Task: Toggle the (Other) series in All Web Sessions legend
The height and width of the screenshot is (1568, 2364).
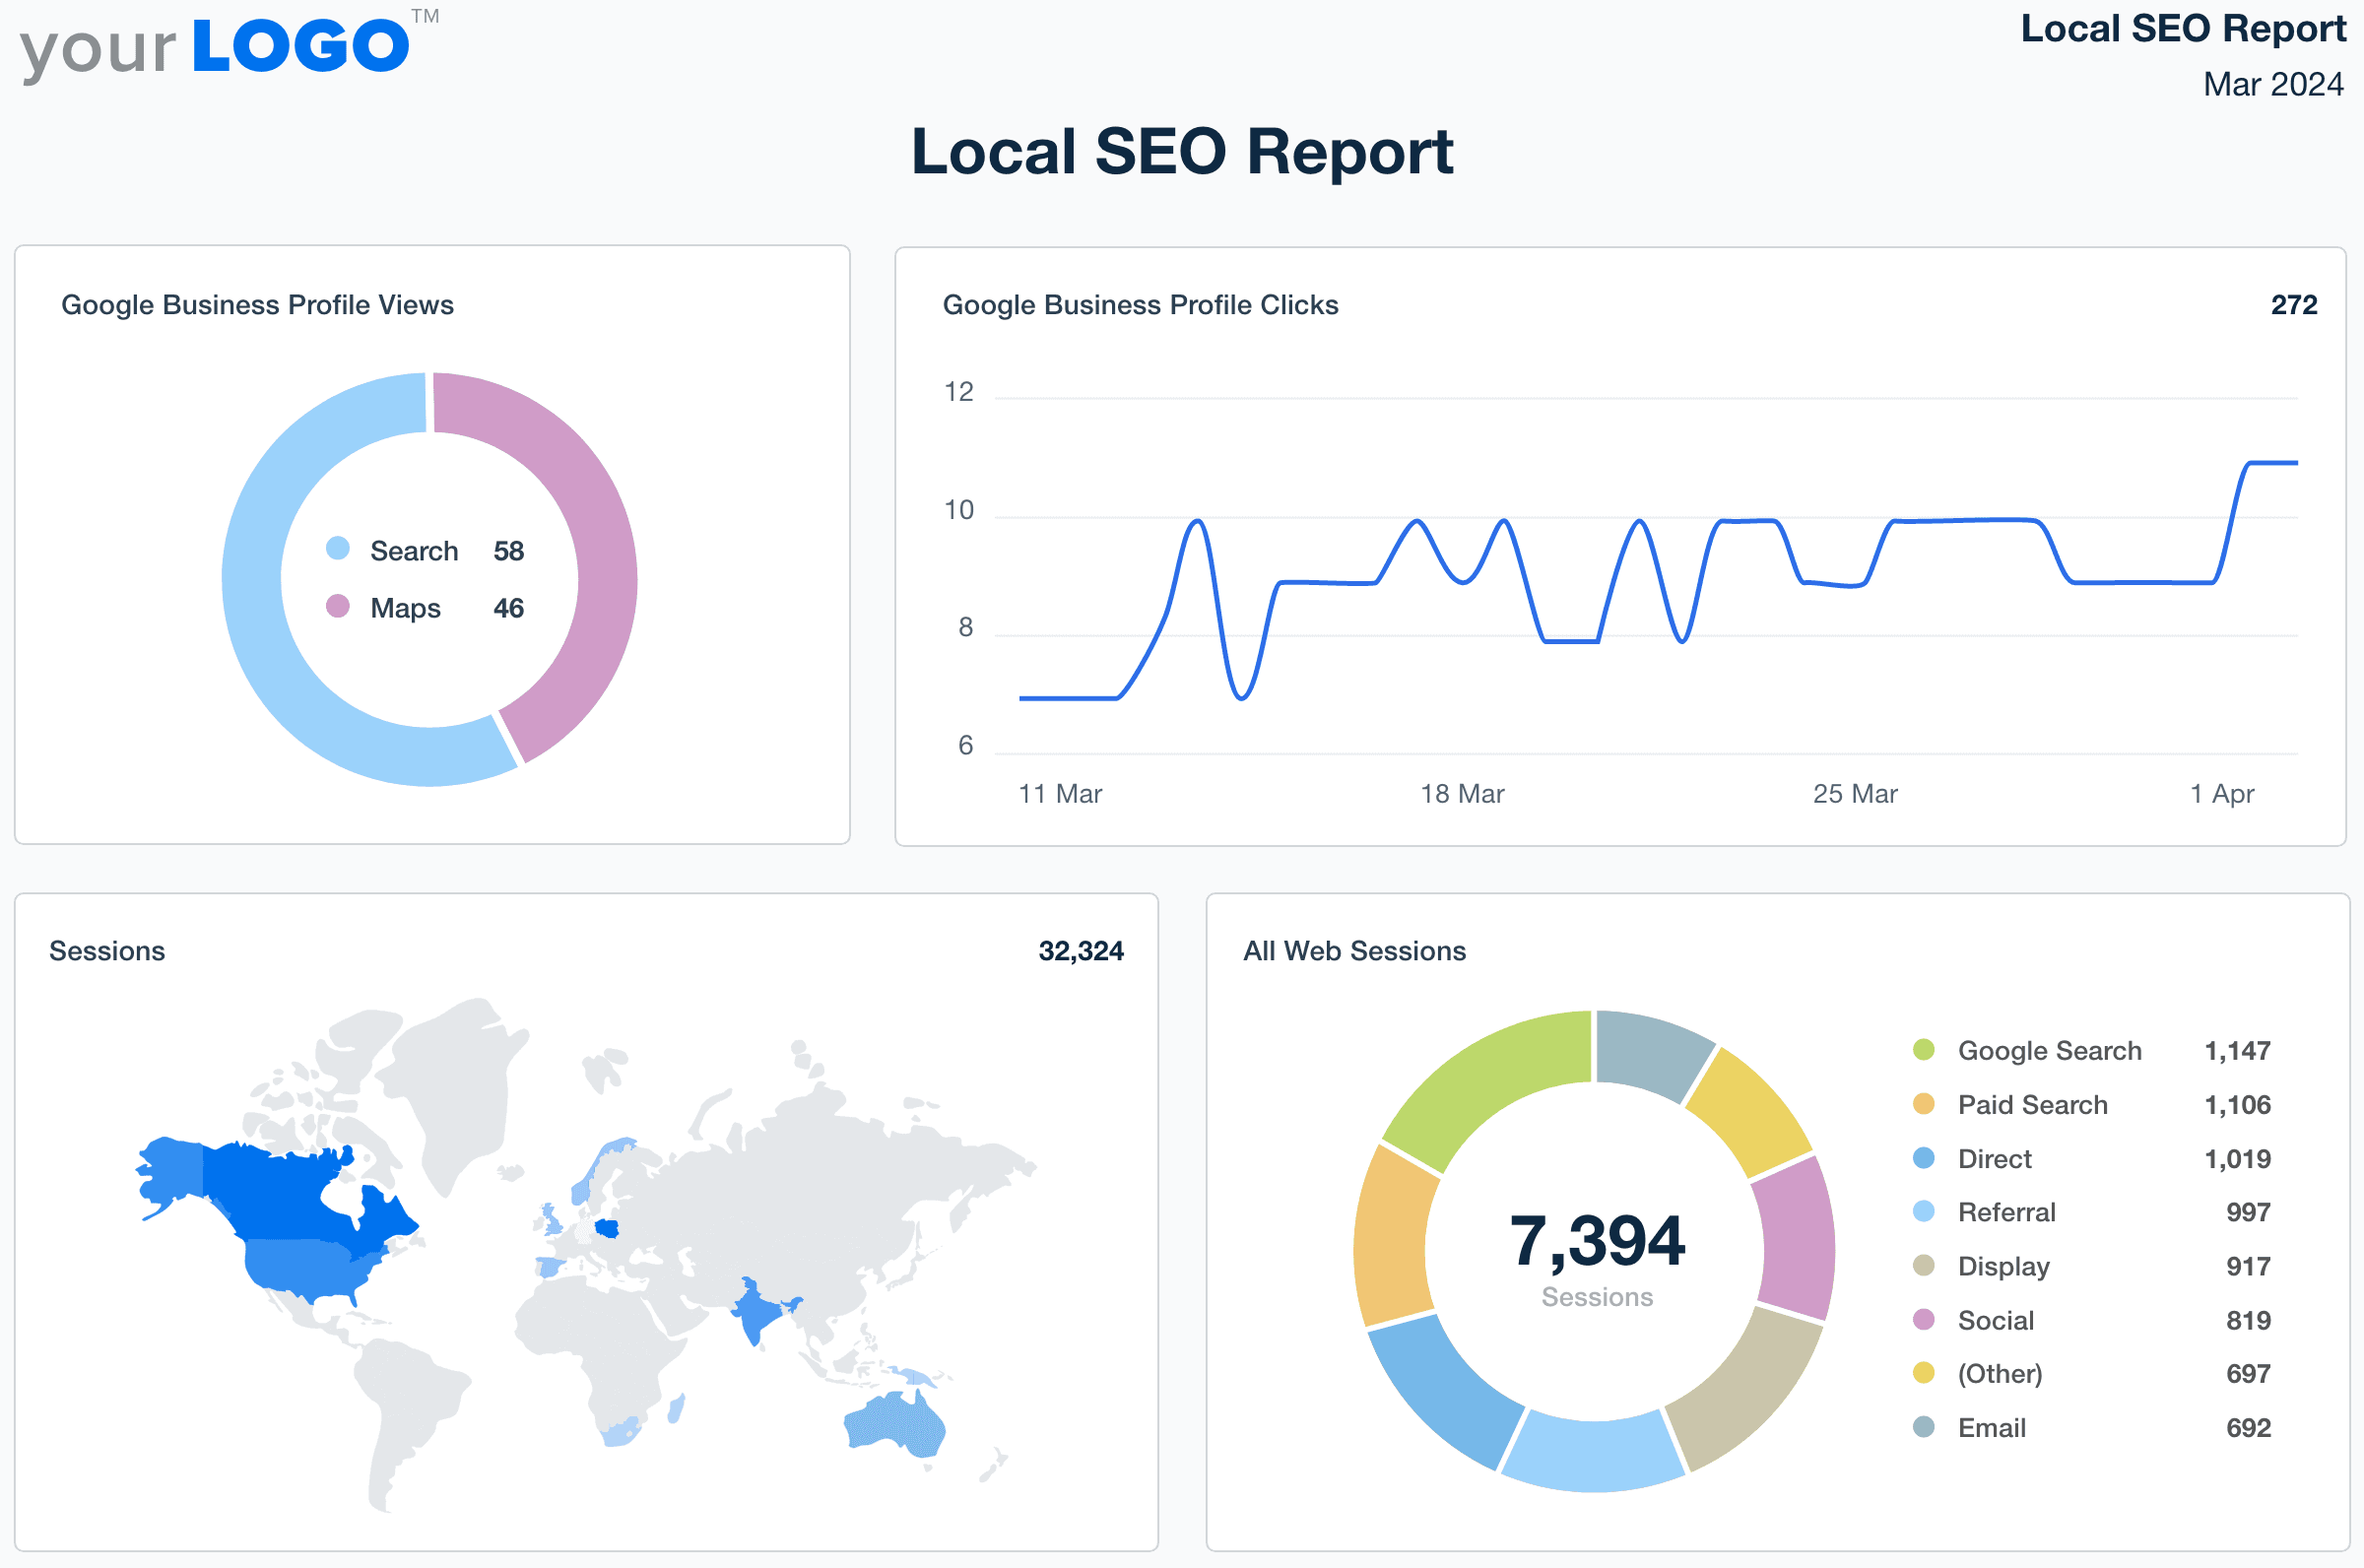Action: [1925, 1373]
